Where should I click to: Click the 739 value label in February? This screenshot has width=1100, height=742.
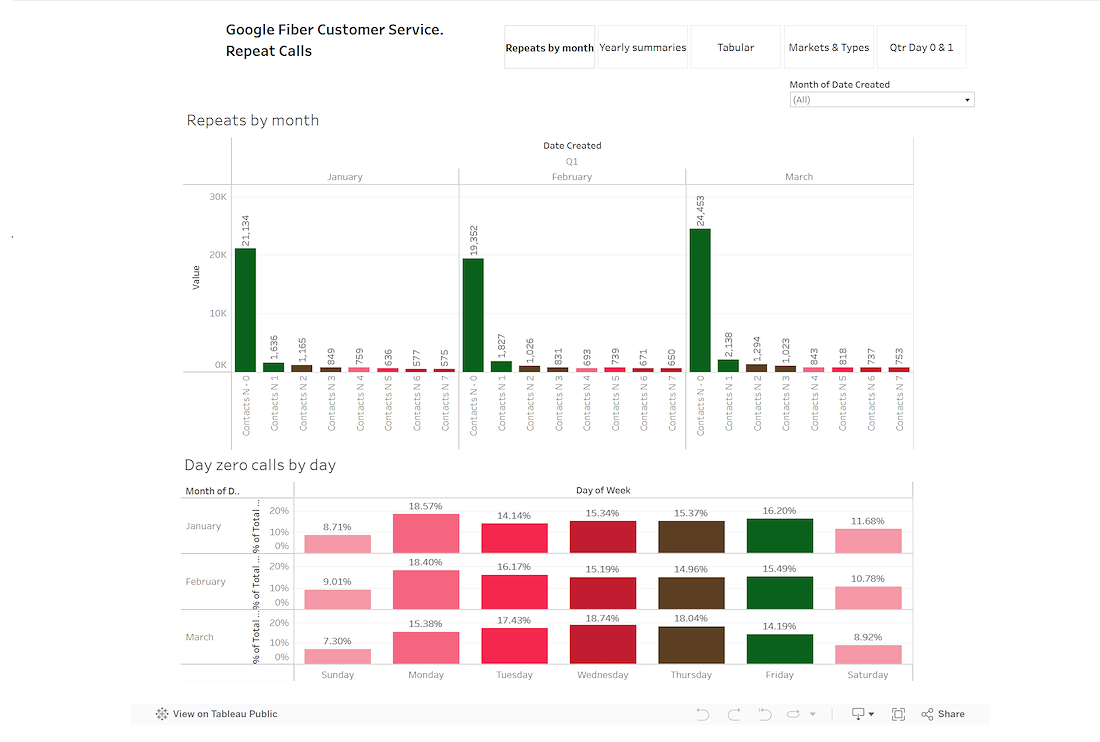click(x=615, y=355)
